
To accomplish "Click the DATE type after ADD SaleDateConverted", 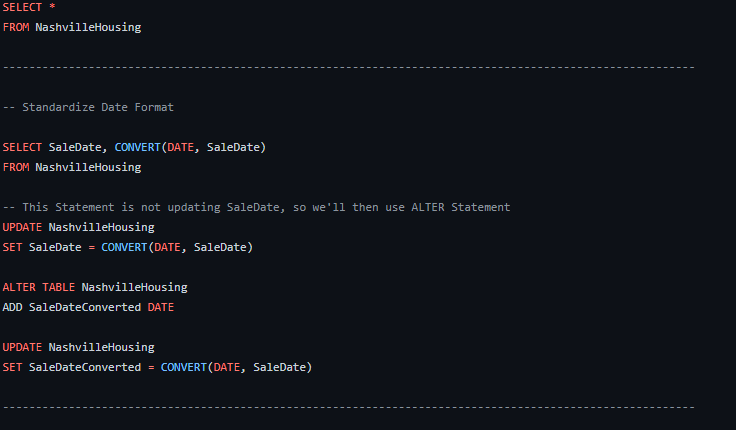I will [x=161, y=307].
